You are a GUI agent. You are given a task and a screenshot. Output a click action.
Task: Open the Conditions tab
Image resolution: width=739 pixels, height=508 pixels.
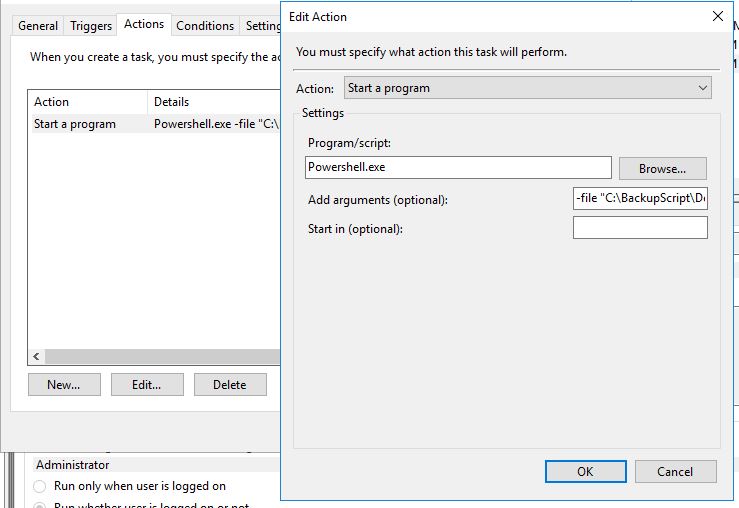[x=205, y=25]
